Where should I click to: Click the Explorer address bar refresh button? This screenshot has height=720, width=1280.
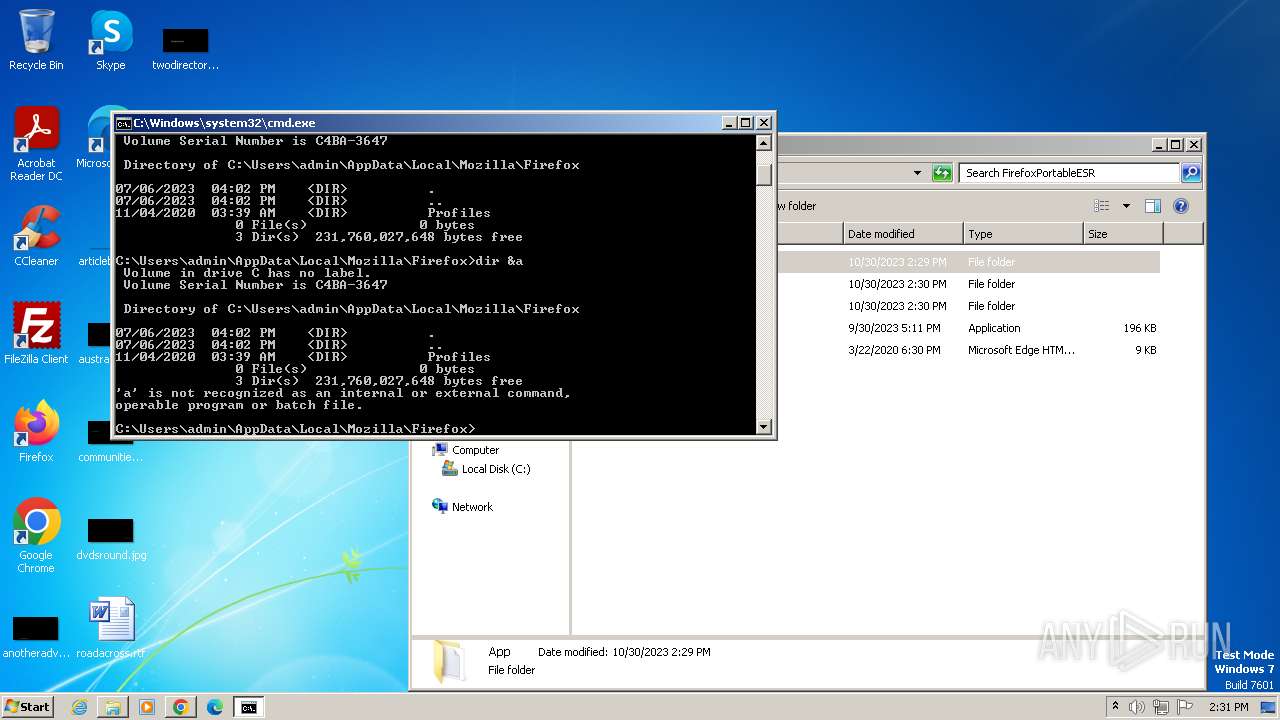tap(941, 173)
